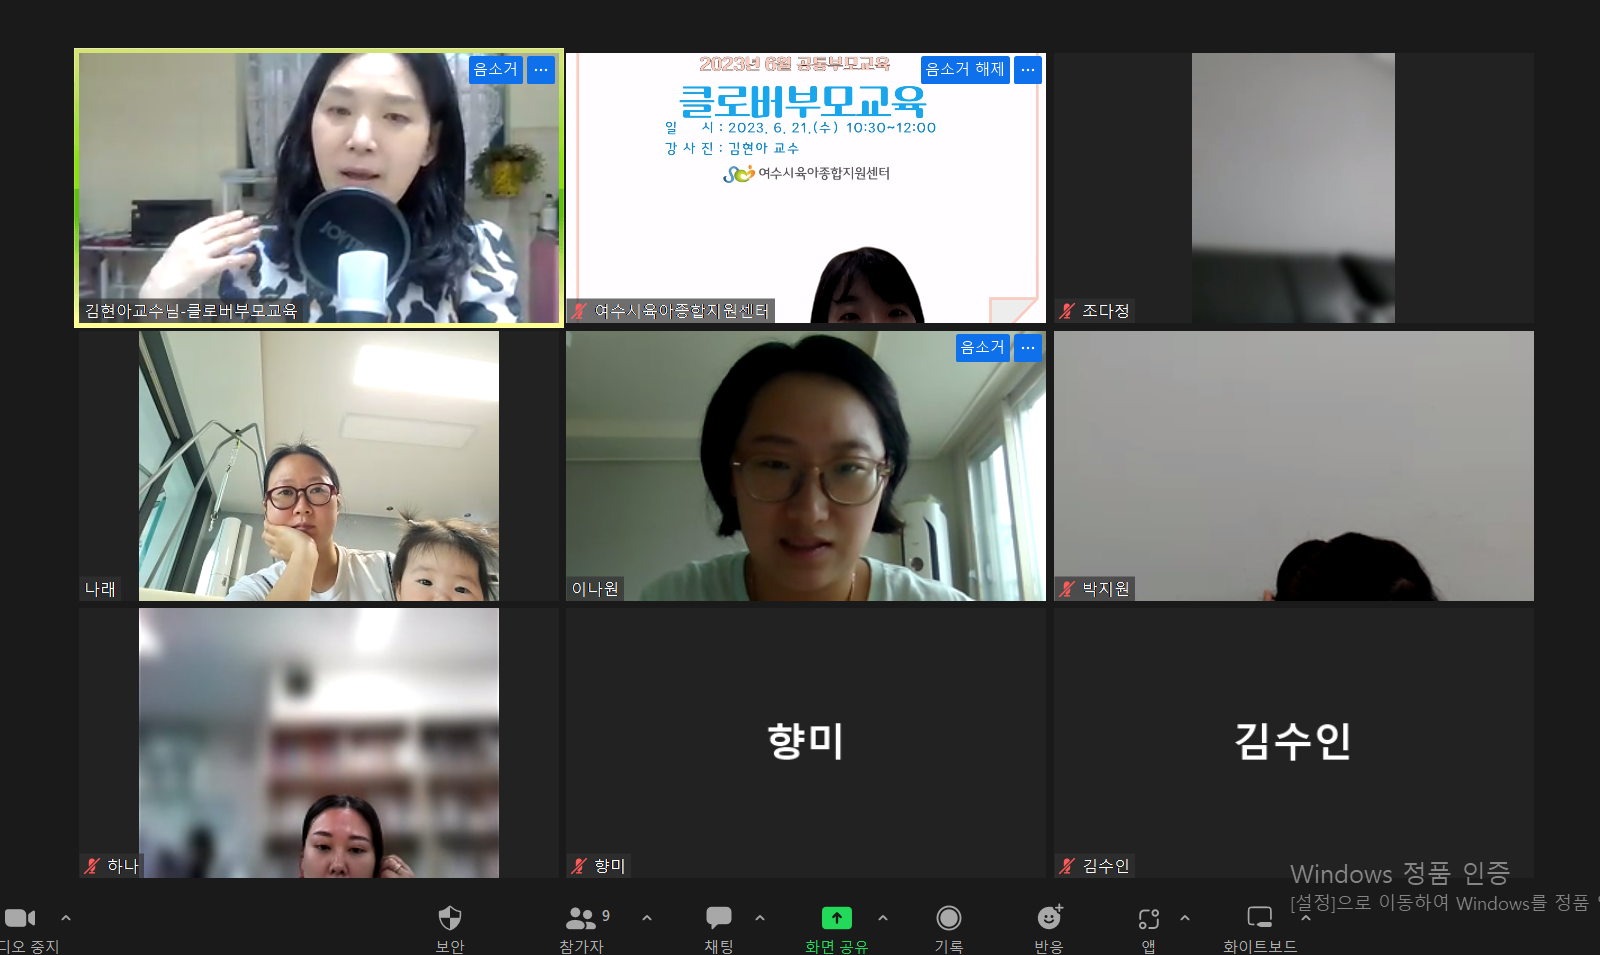This screenshot has height=955, width=1600.
Task: Select the 나래 video tile
Action: pyautogui.click(x=319, y=466)
